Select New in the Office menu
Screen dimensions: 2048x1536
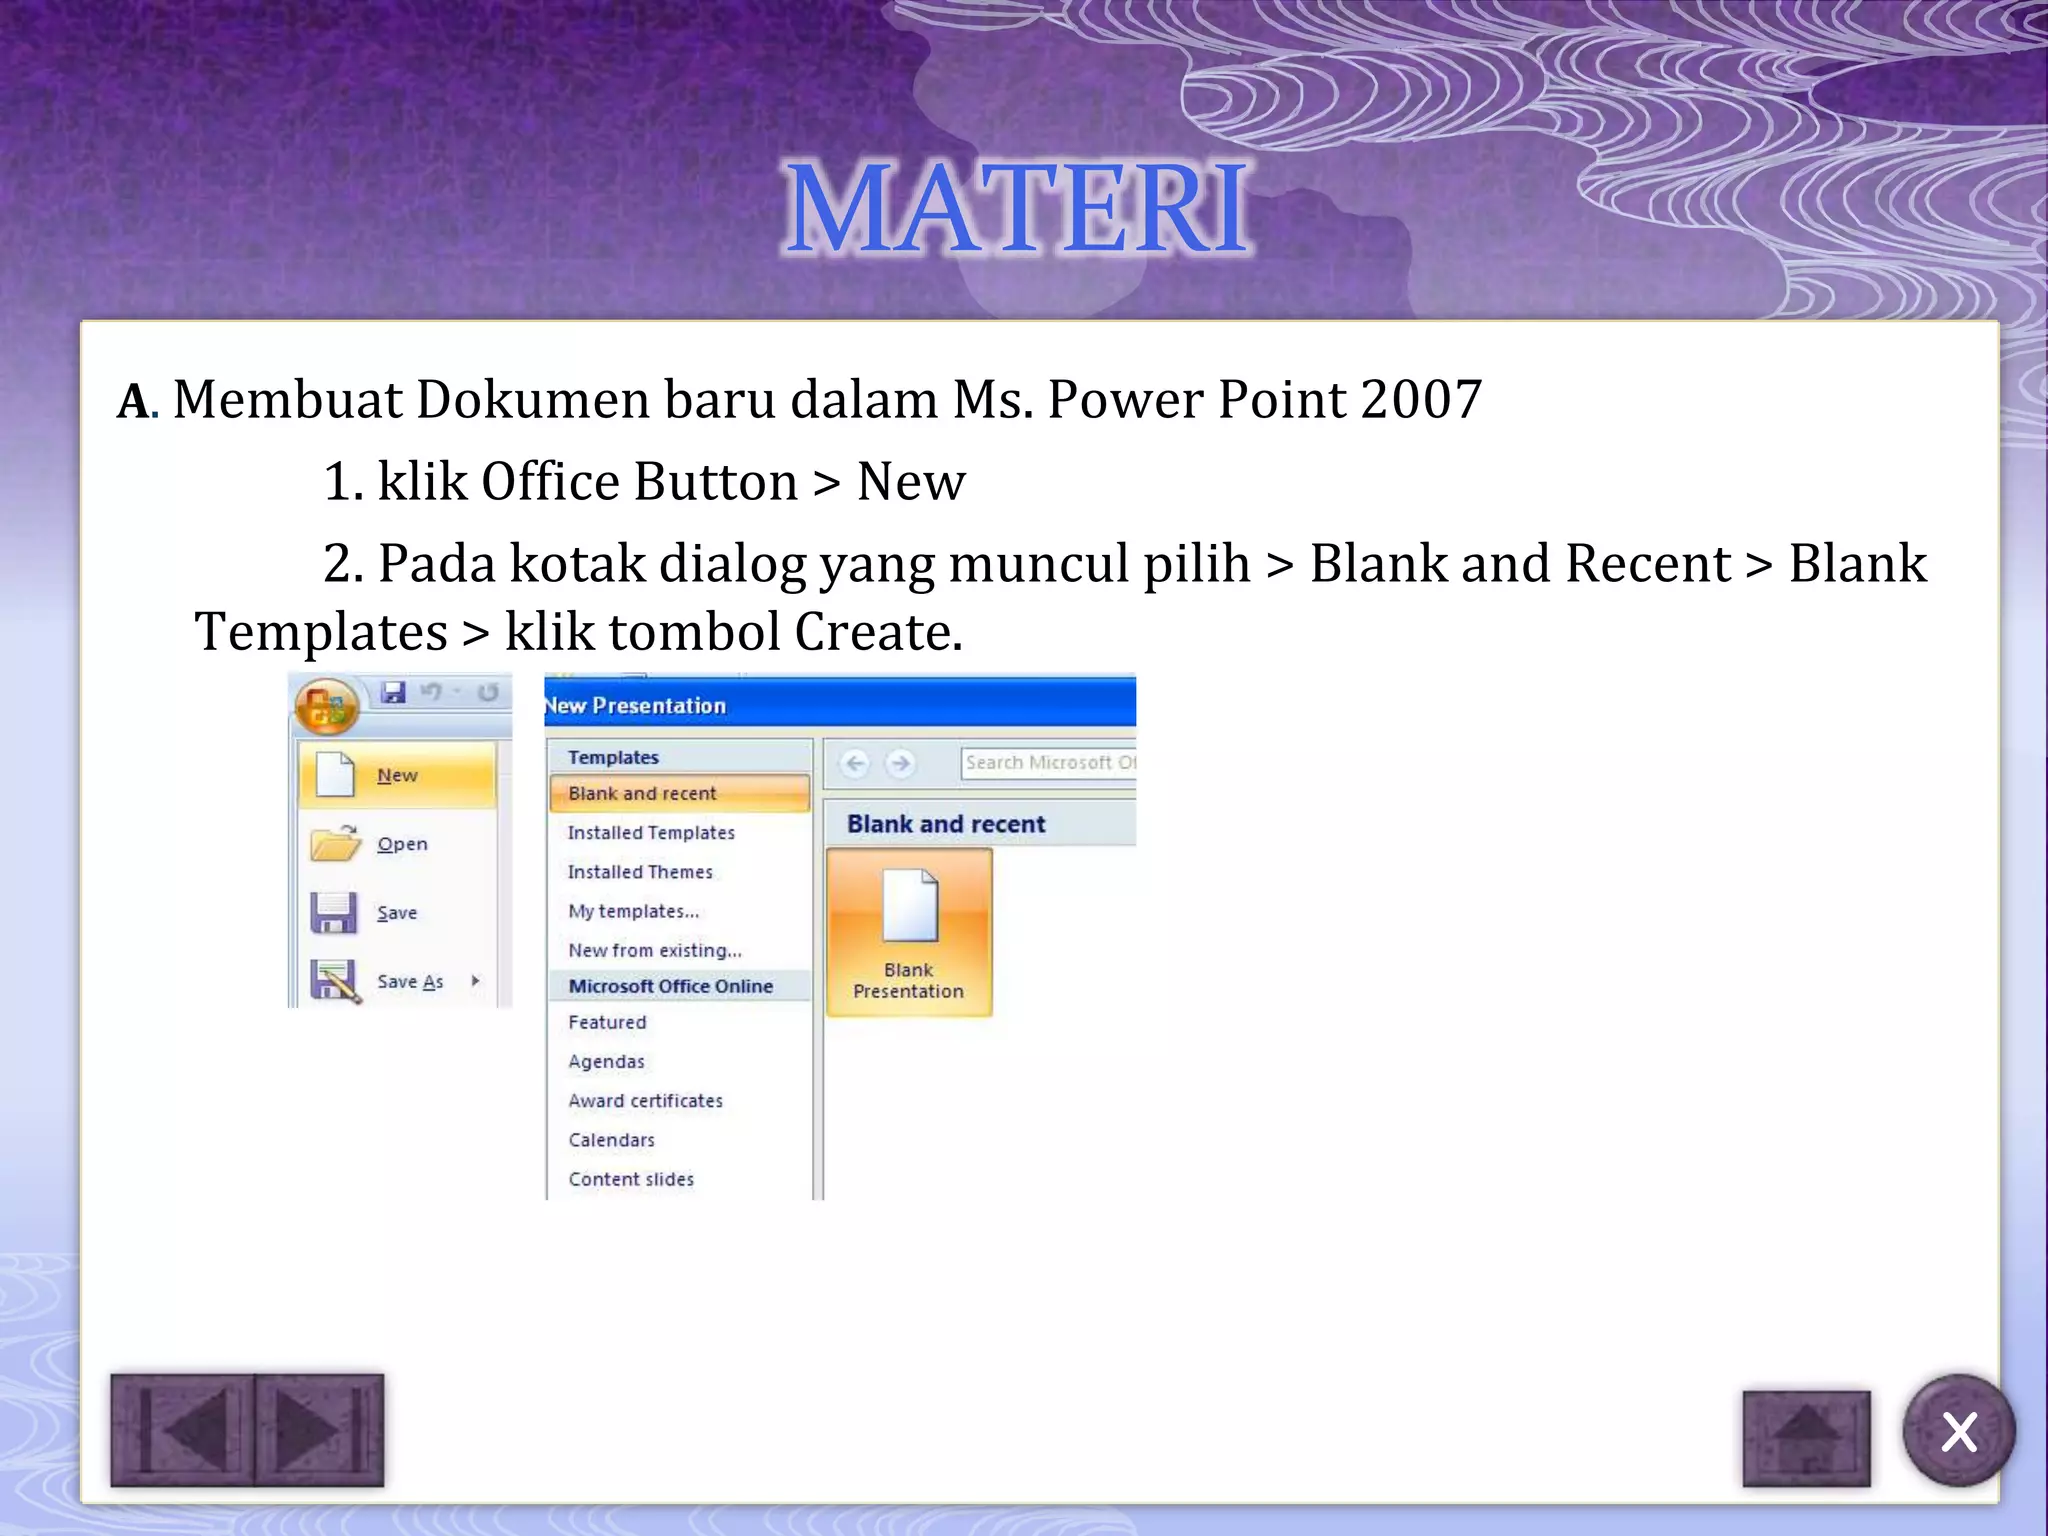398,775
